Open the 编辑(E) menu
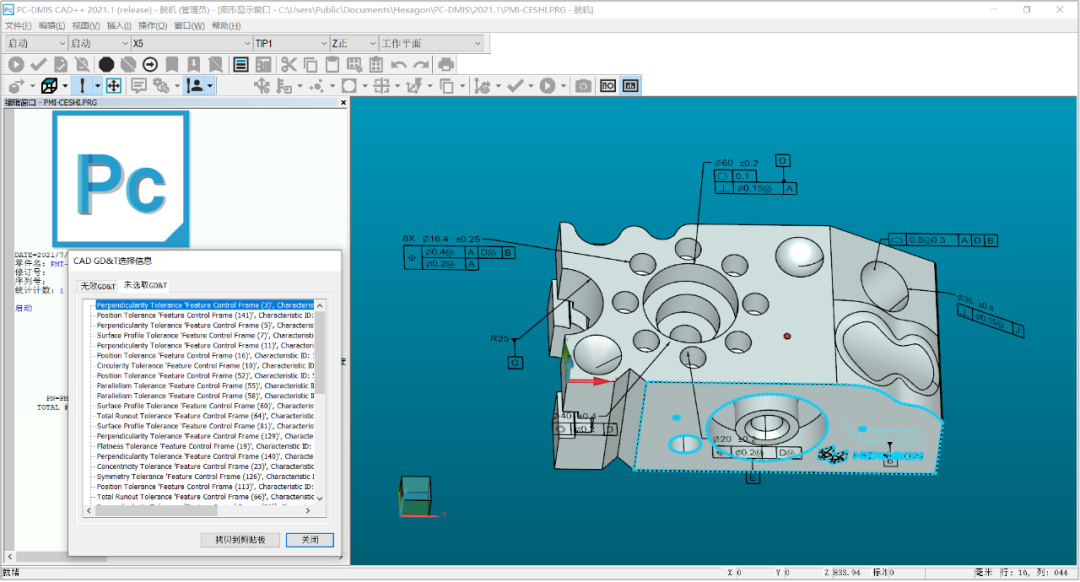This screenshot has height=582, width=1080. [x=52, y=25]
